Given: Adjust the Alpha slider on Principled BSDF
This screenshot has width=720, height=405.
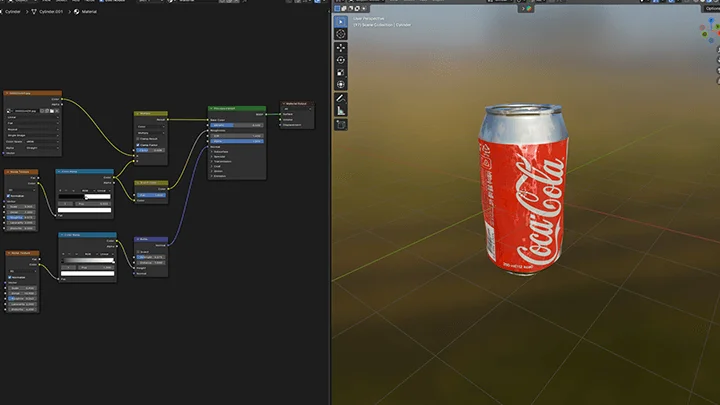Looking at the screenshot, I should pyautogui.click(x=237, y=141).
